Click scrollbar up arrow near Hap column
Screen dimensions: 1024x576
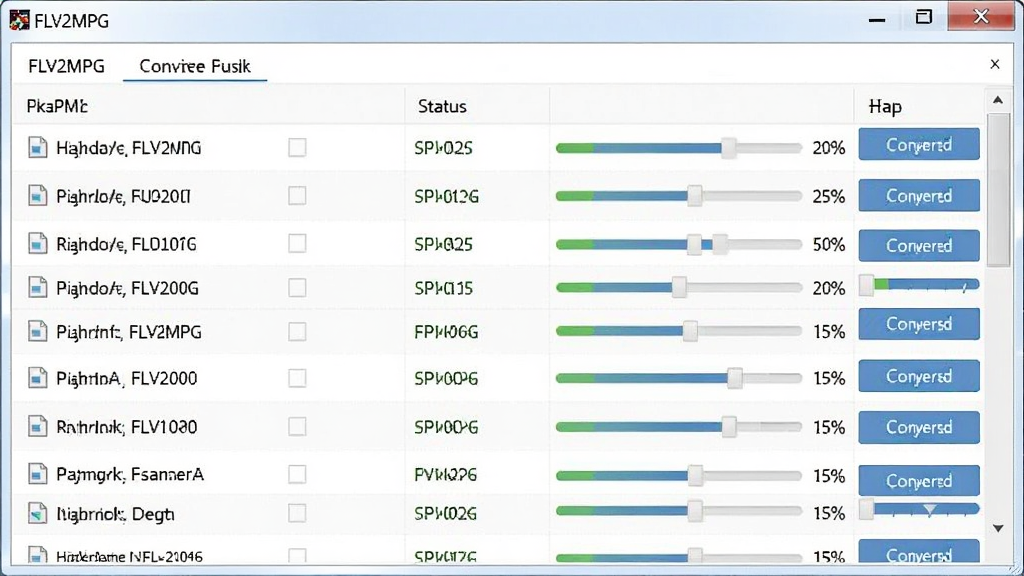point(998,100)
